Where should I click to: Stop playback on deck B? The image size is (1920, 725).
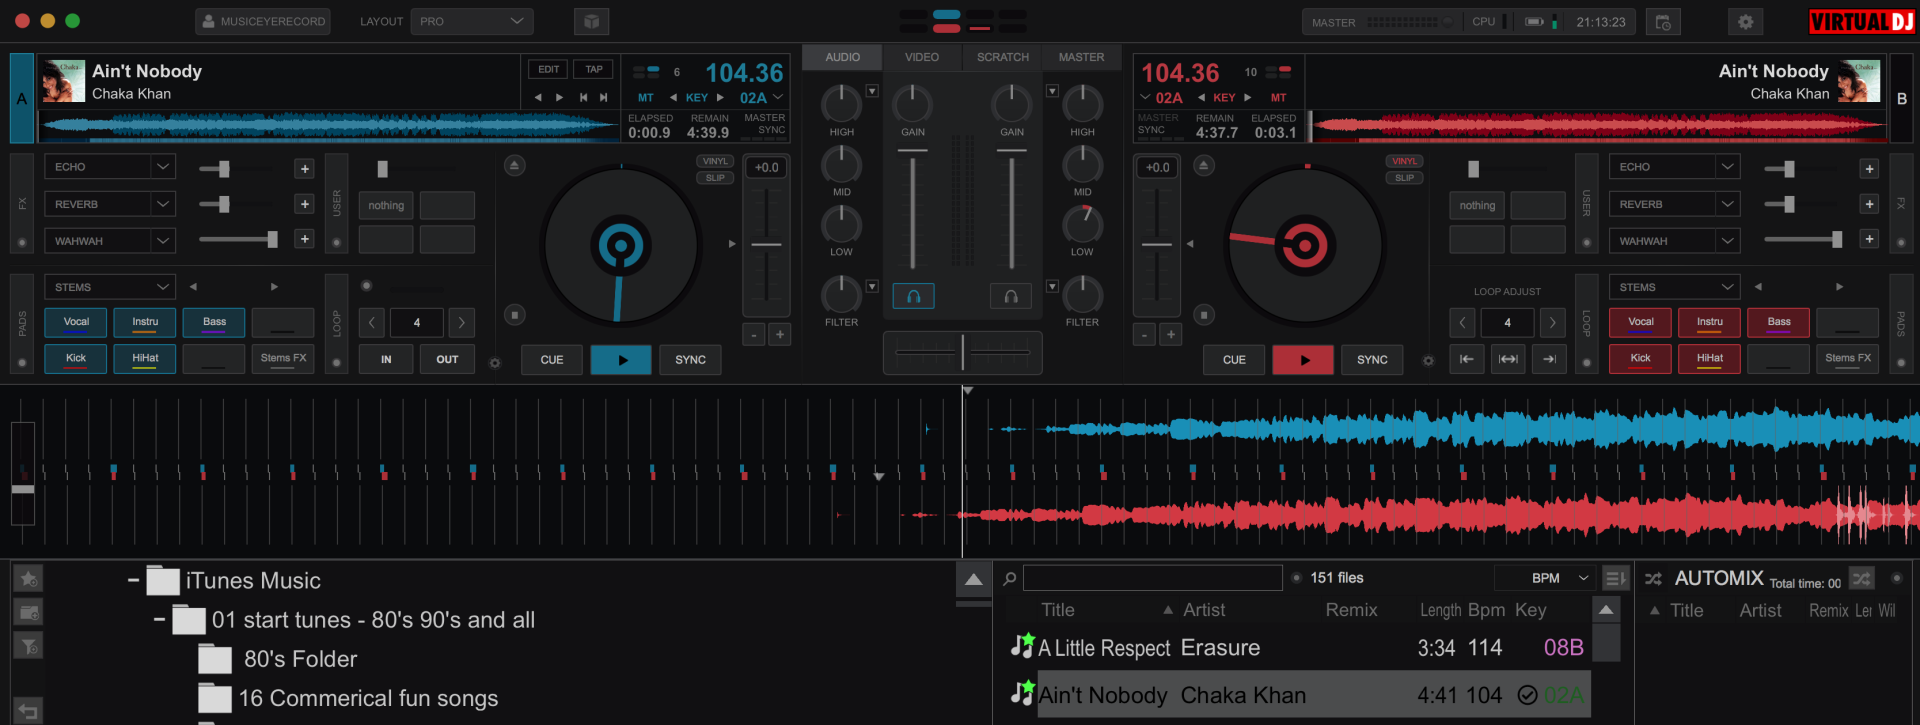click(1204, 315)
